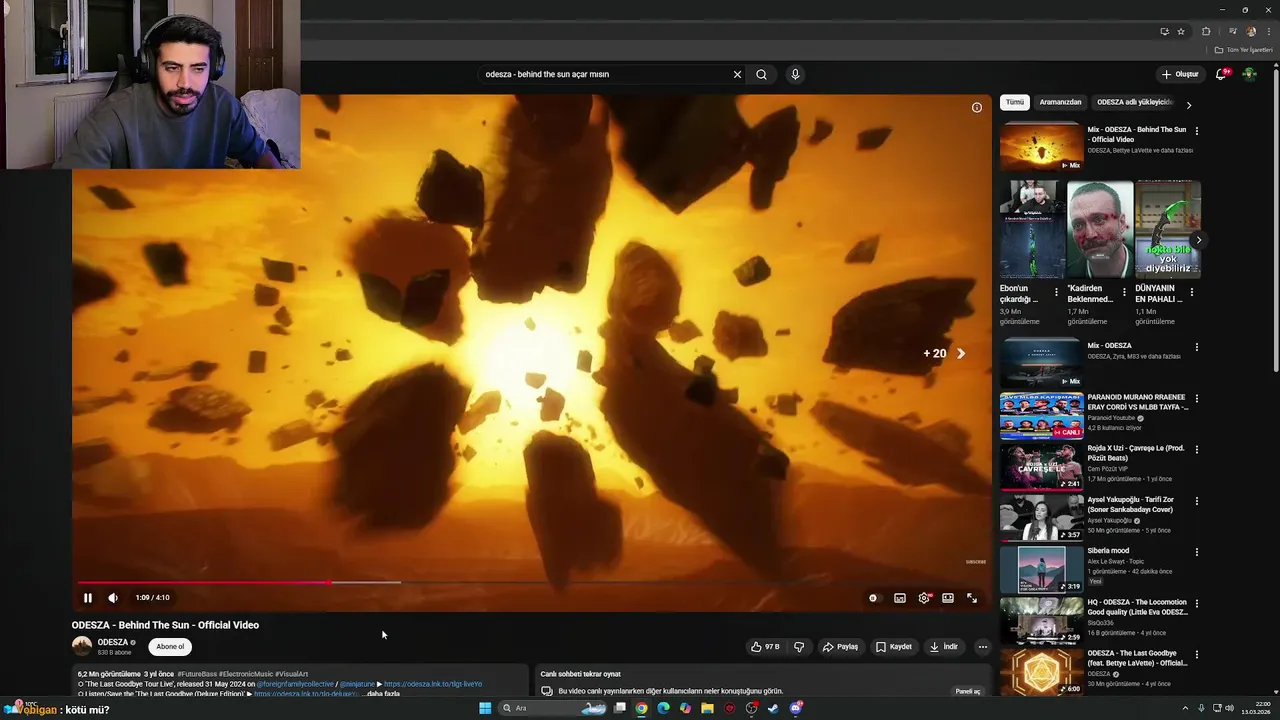Open the player settings gear

[x=924, y=598]
